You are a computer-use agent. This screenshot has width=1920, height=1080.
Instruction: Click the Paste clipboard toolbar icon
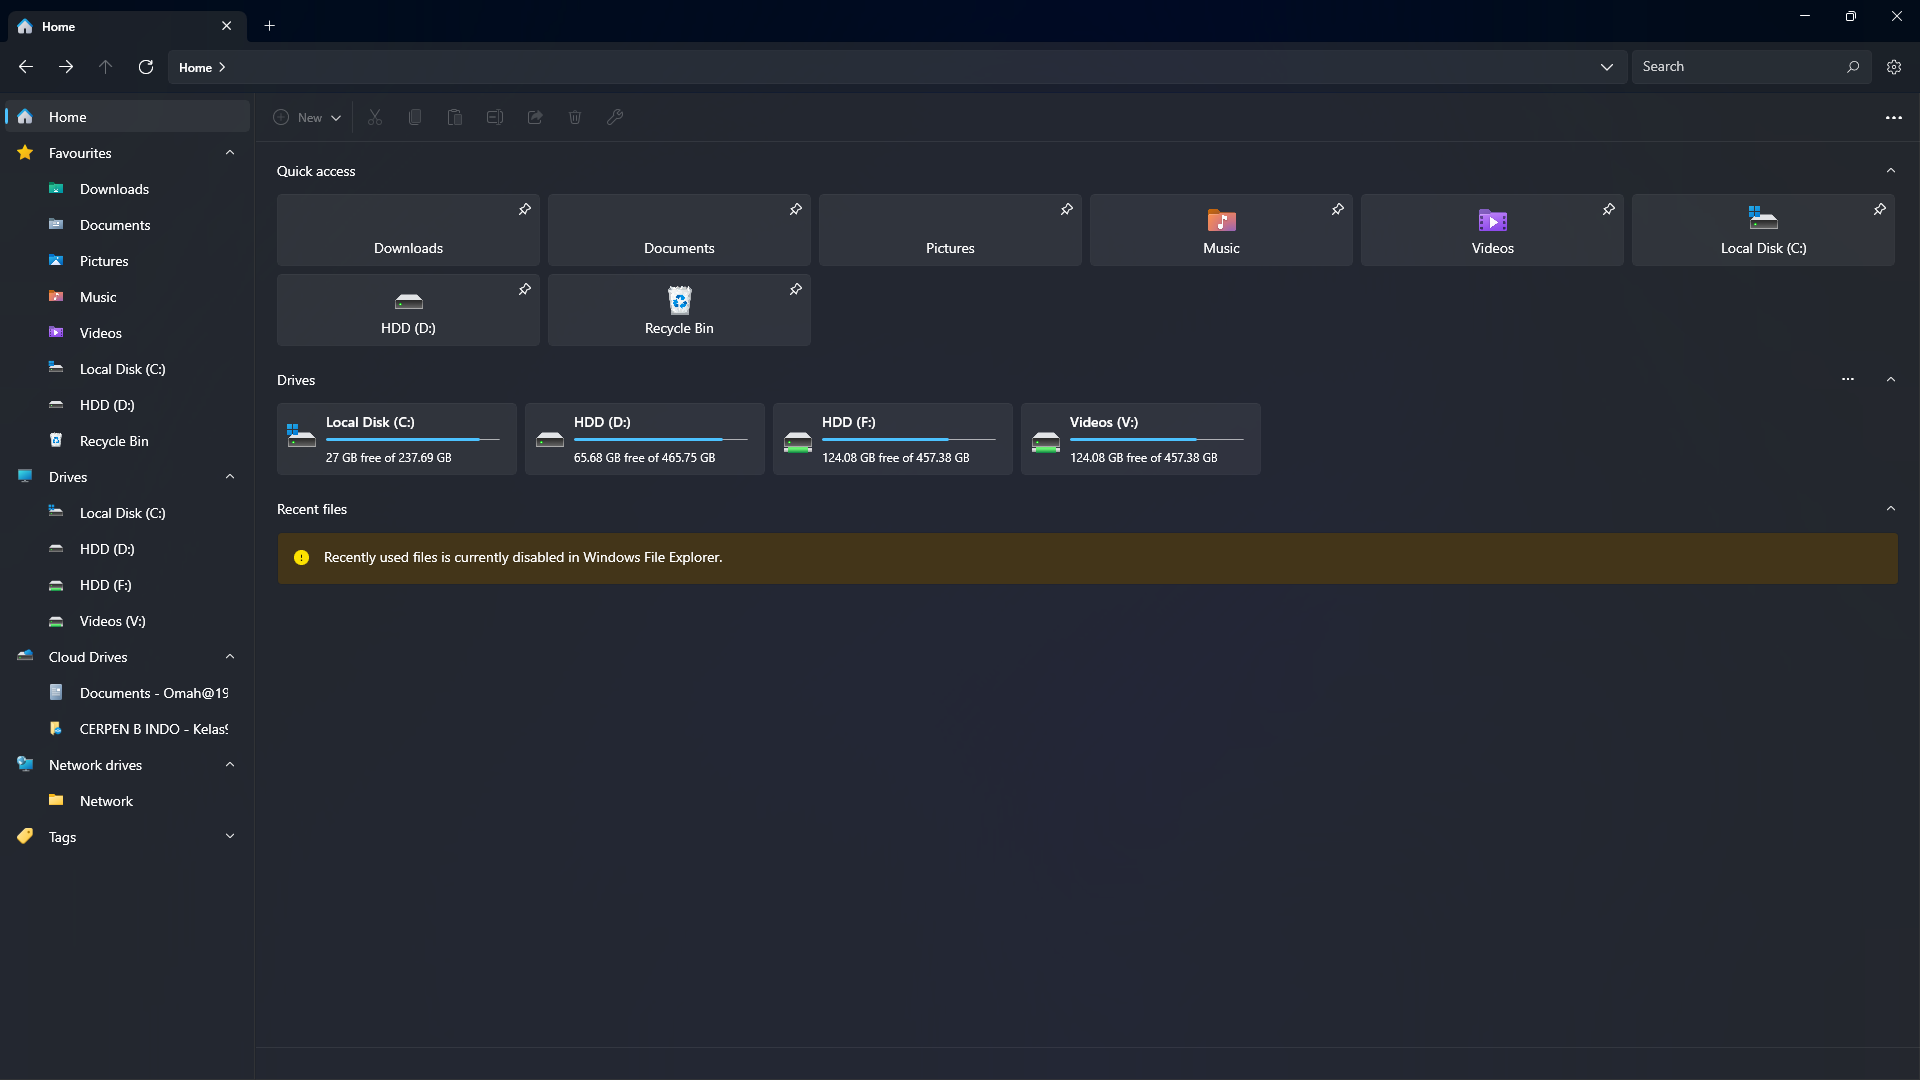455,117
